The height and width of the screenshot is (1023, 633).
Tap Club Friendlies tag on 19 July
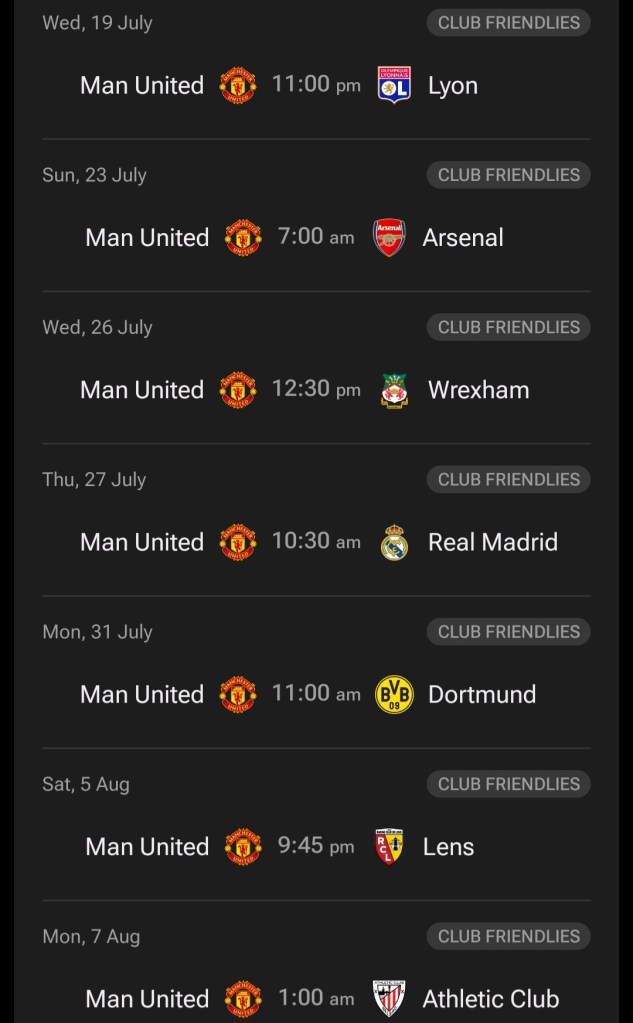pos(508,22)
